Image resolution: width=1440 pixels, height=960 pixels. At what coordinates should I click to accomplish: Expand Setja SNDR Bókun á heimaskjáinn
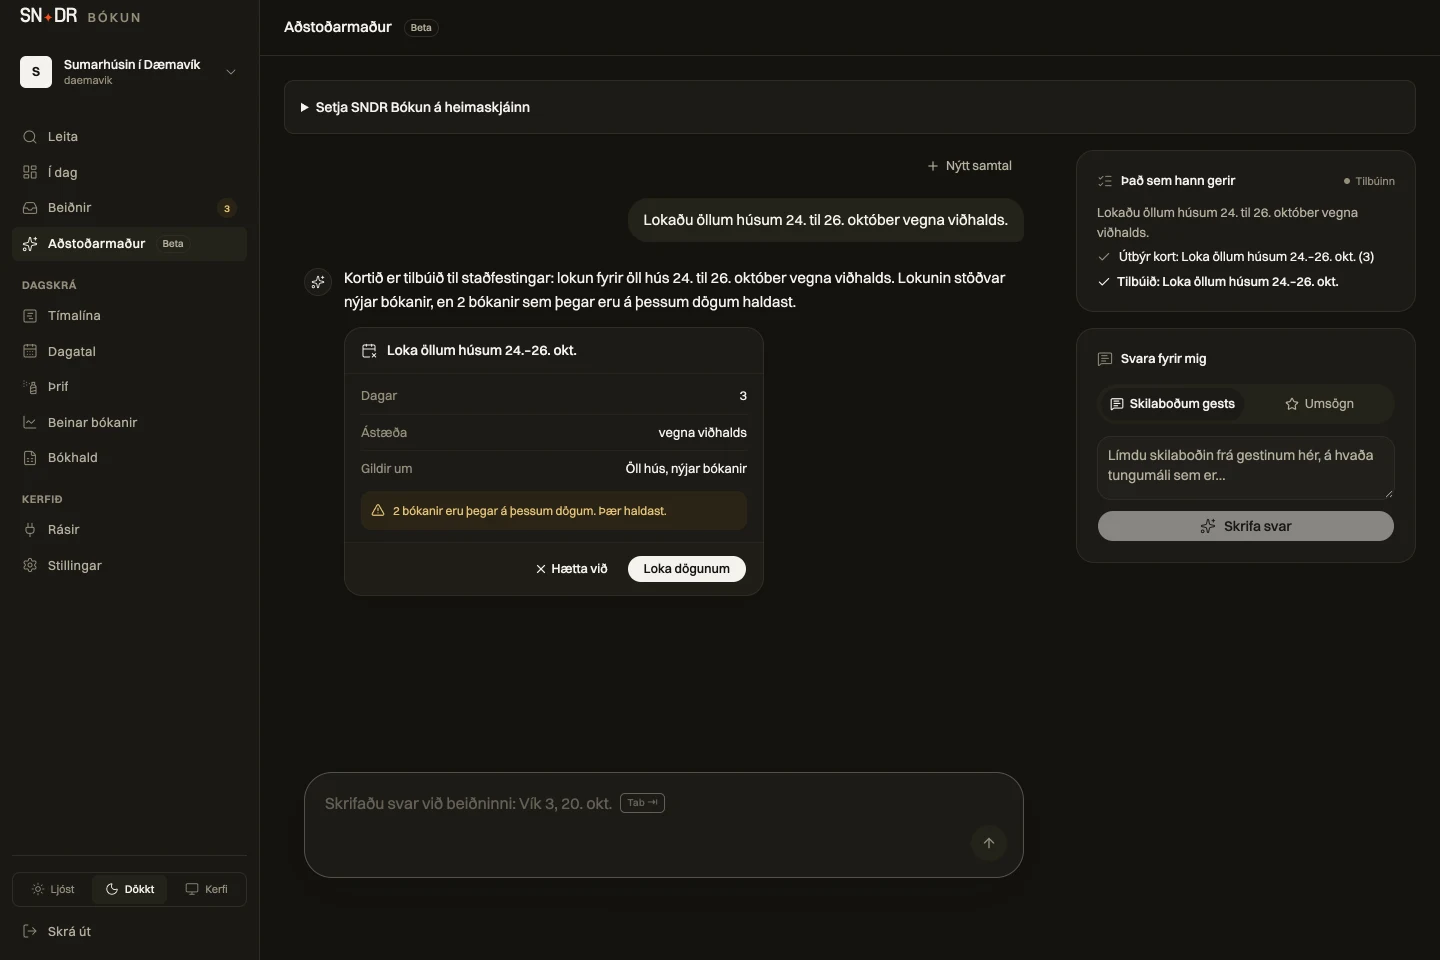(849, 107)
